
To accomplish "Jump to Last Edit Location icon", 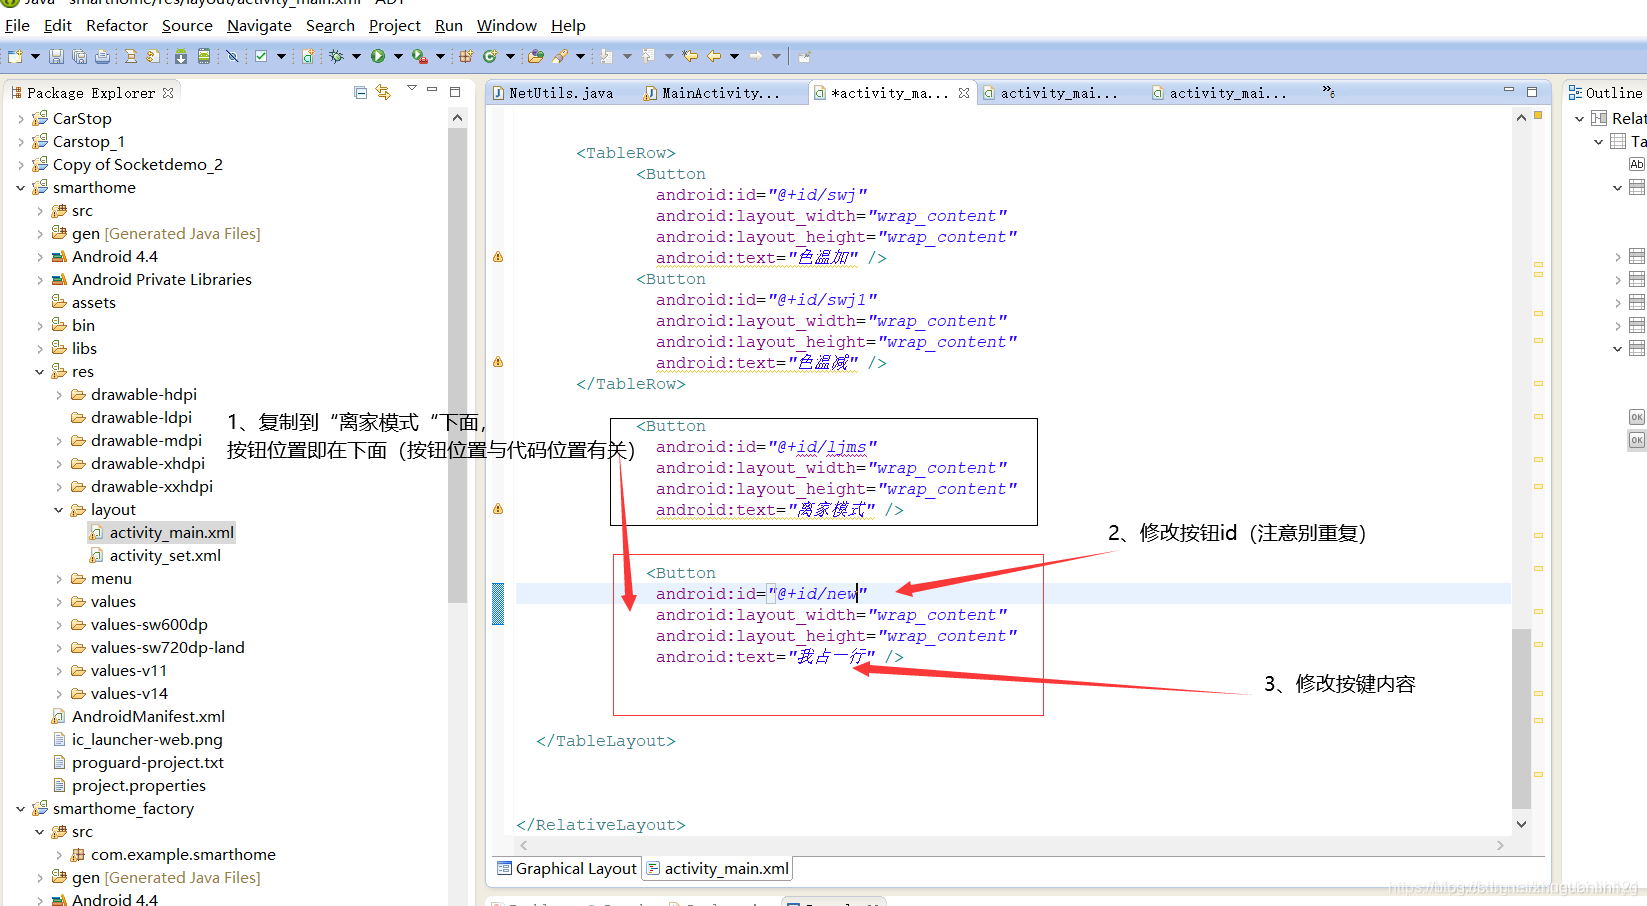I will coord(689,56).
